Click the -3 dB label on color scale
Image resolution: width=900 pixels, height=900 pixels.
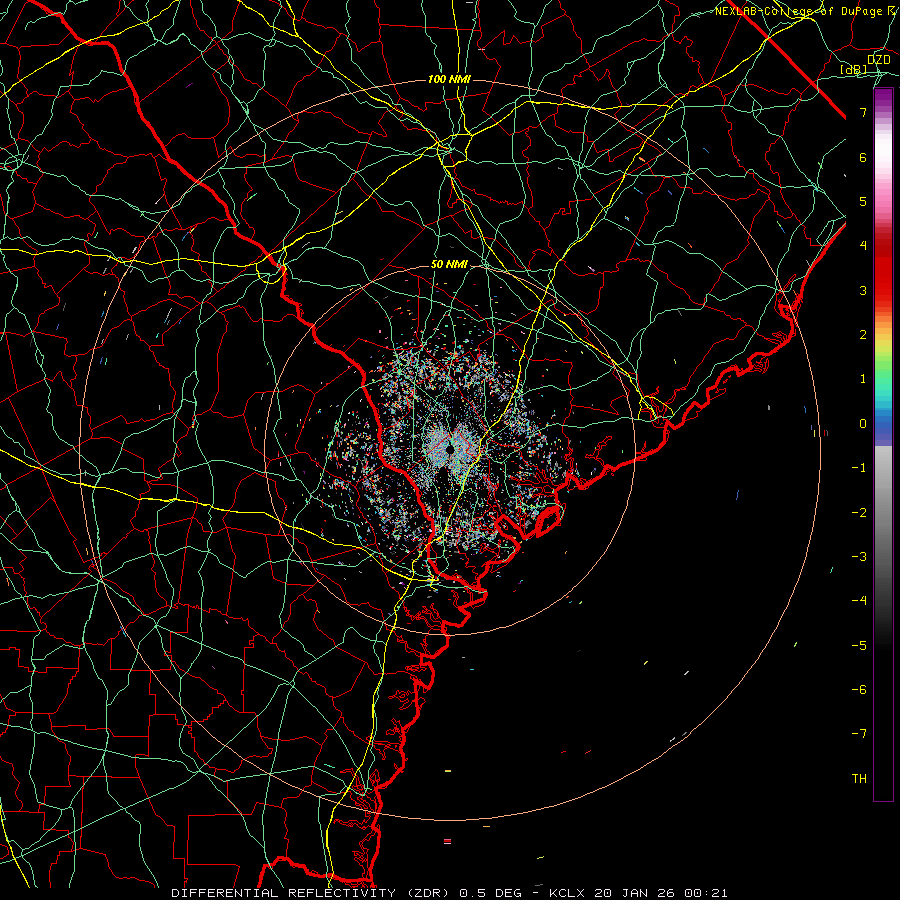859,557
